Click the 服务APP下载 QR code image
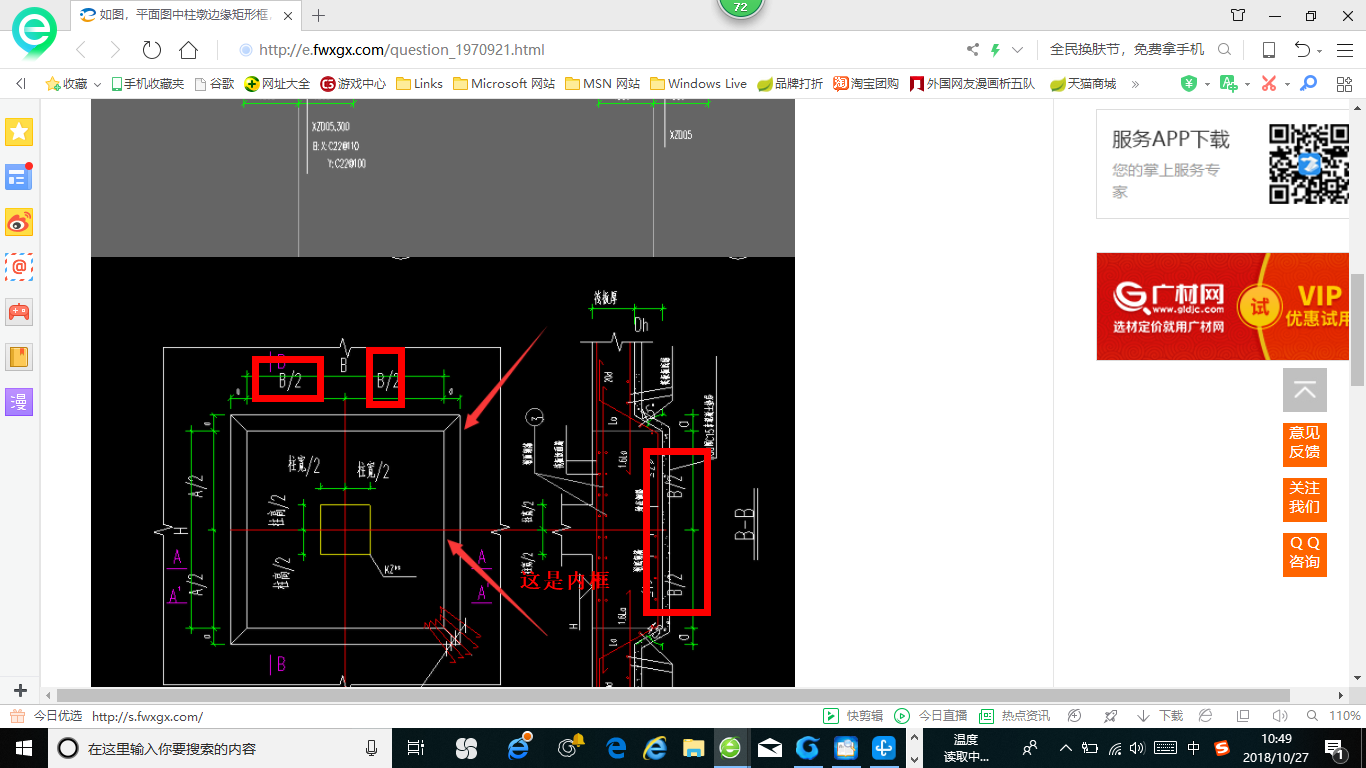 pos(1308,163)
